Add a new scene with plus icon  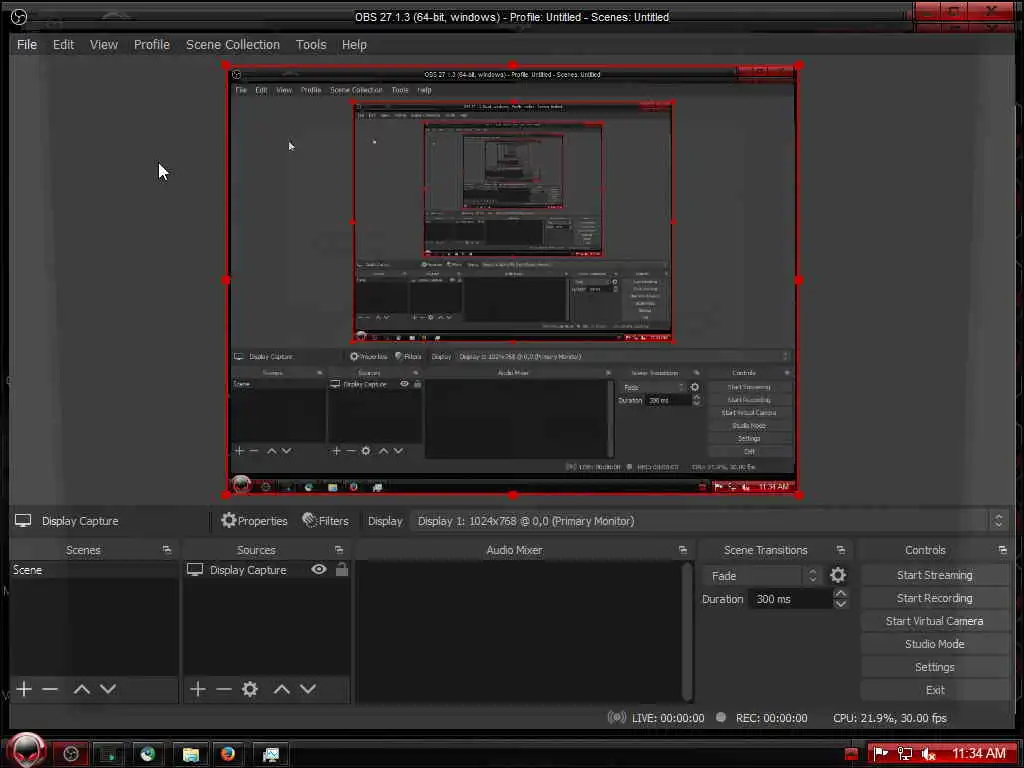24,689
